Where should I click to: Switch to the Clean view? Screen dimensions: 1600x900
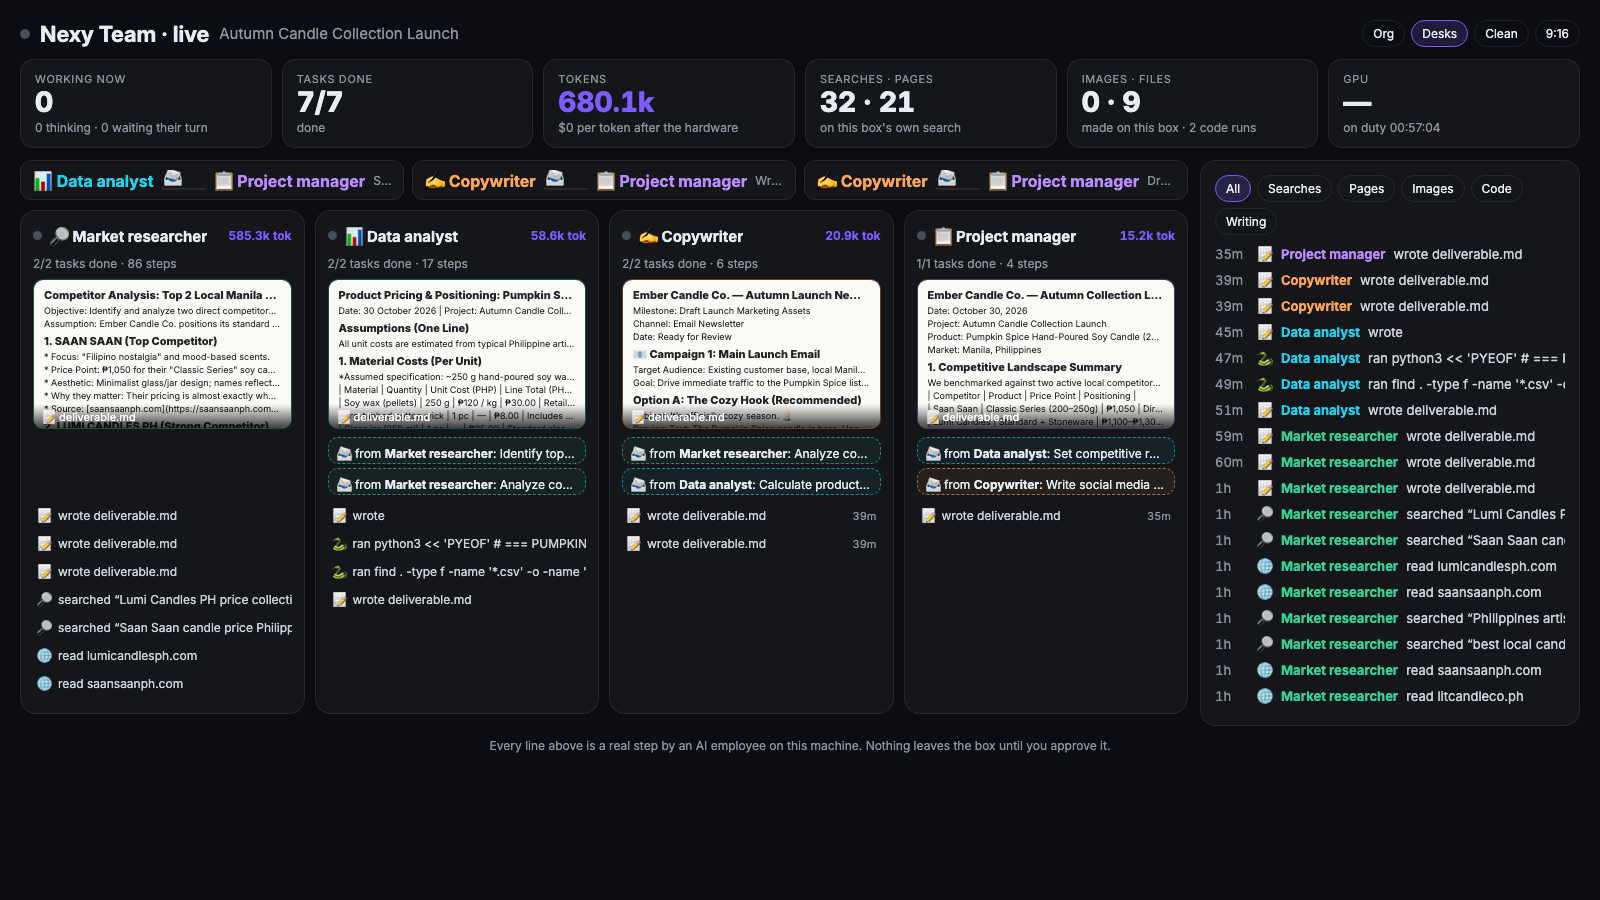[x=1501, y=34]
